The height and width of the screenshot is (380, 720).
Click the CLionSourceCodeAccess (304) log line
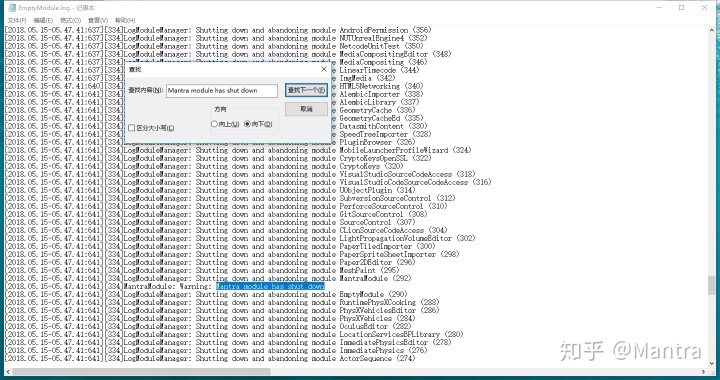click(226, 230)
